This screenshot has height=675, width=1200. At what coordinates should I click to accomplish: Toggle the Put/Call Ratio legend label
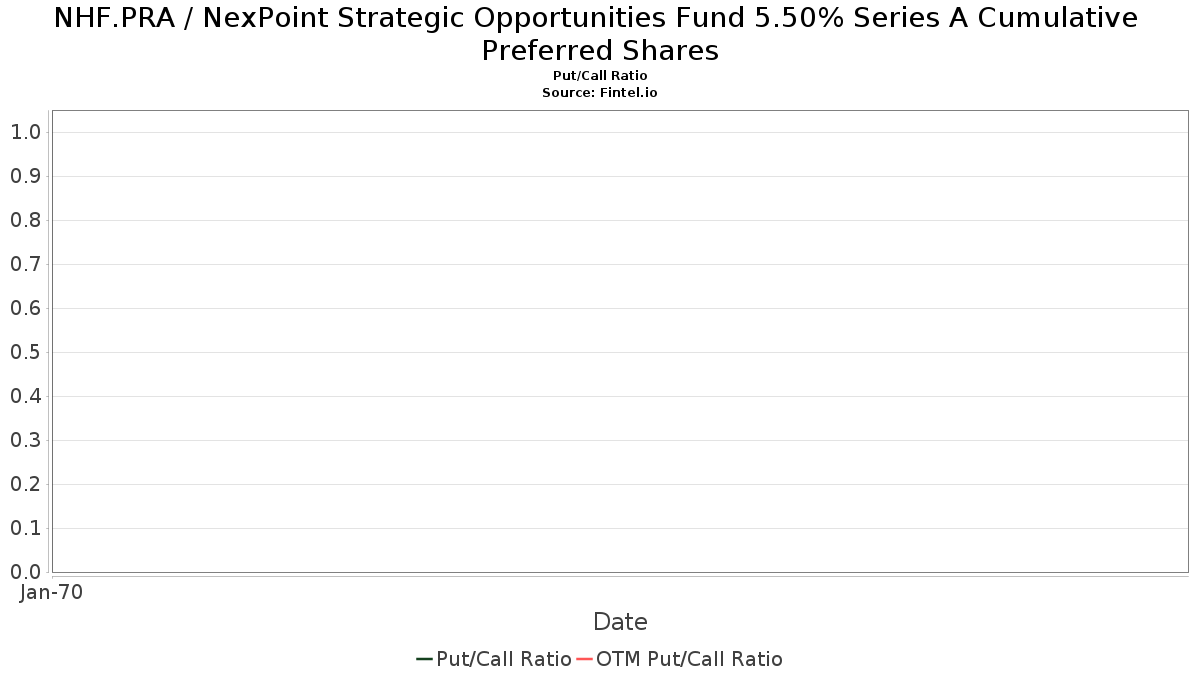point(504,659)
